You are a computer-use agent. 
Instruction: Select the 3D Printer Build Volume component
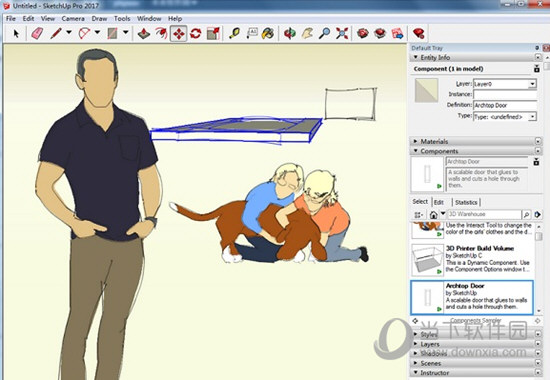[x=472, y=259]
